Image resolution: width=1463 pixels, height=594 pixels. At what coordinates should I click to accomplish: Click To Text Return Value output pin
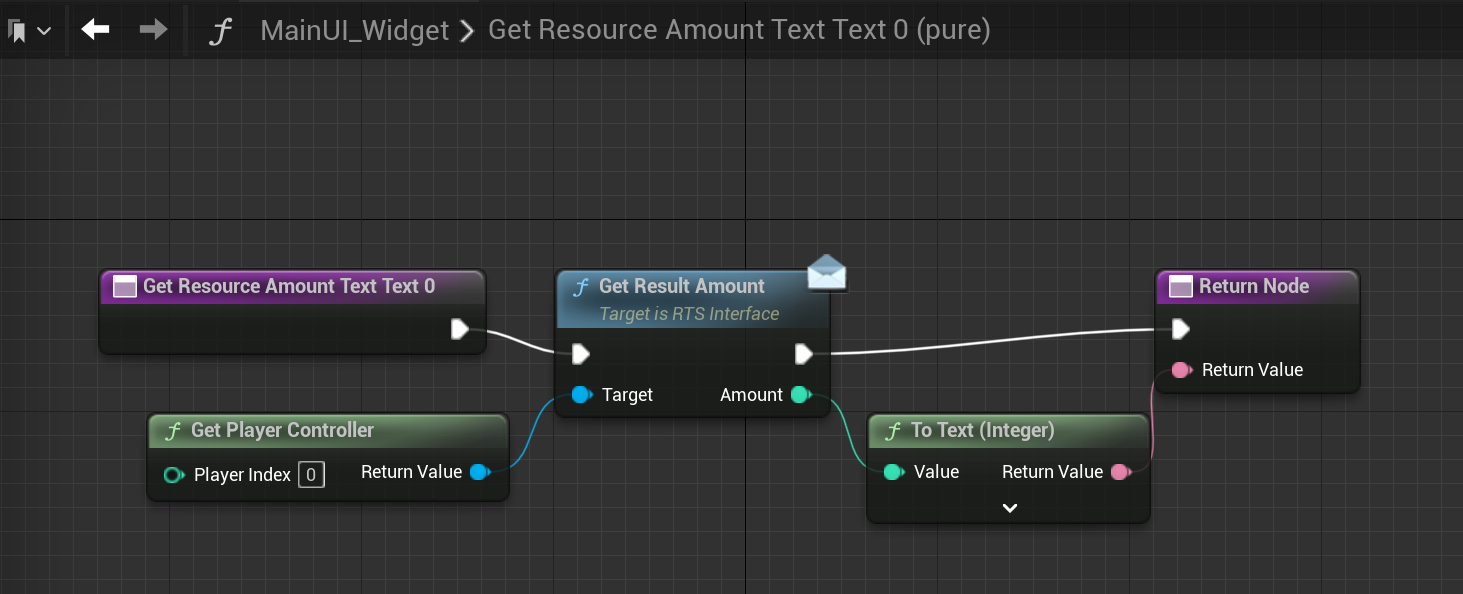click(x=1121, y=472)
